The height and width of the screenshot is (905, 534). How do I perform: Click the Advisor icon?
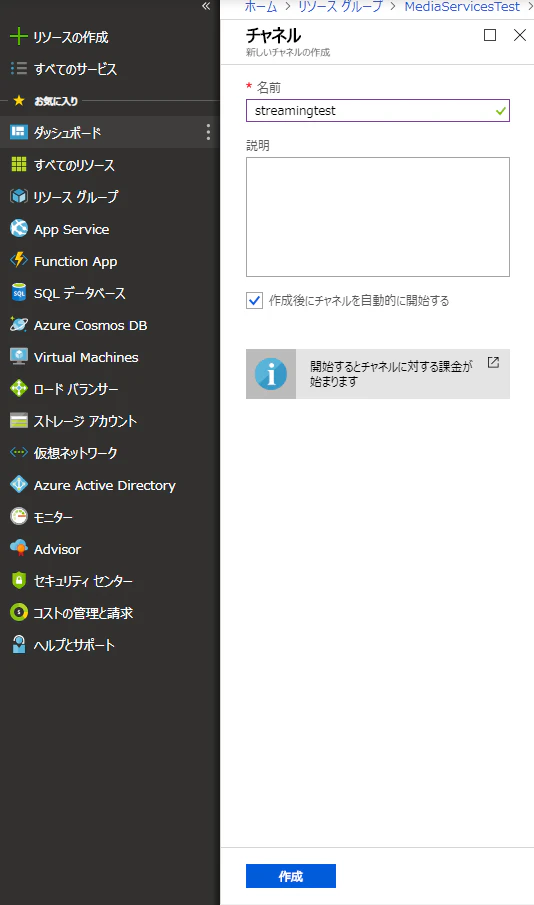tap(18, 548)
